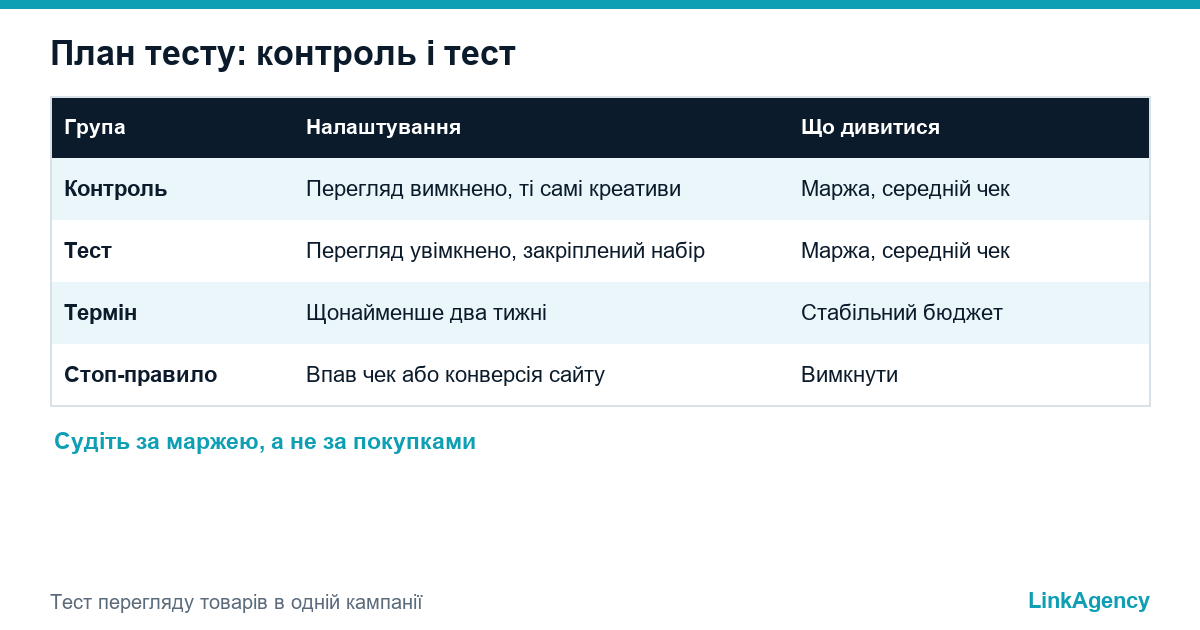Click the takeaway 'Судіть за маржею, а не за покупками'
This screenshot has width=1200, height=630.
click(265, 441)
